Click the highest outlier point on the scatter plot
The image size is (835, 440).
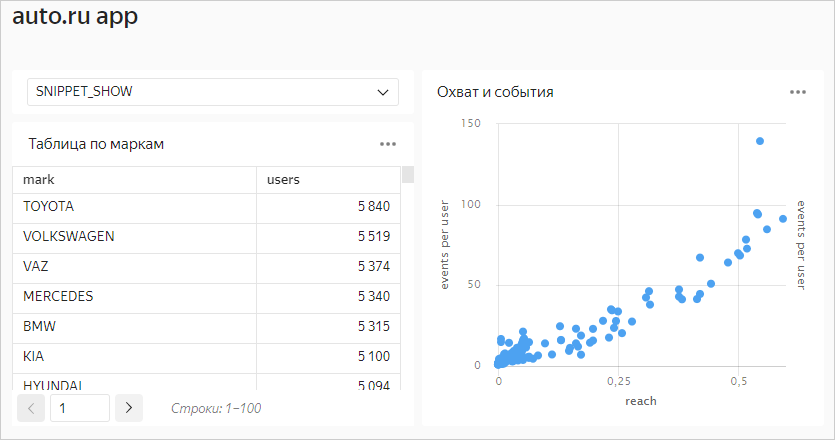point(760,141)
